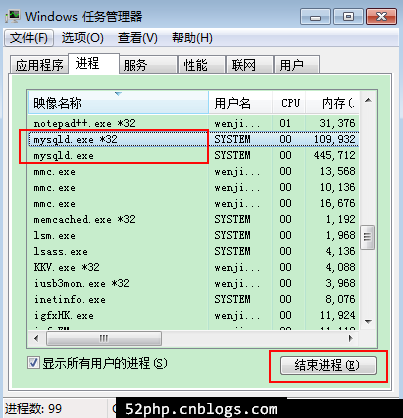Minimize the Task Manager window
The image size is (403, 418).
coord(315,17)
